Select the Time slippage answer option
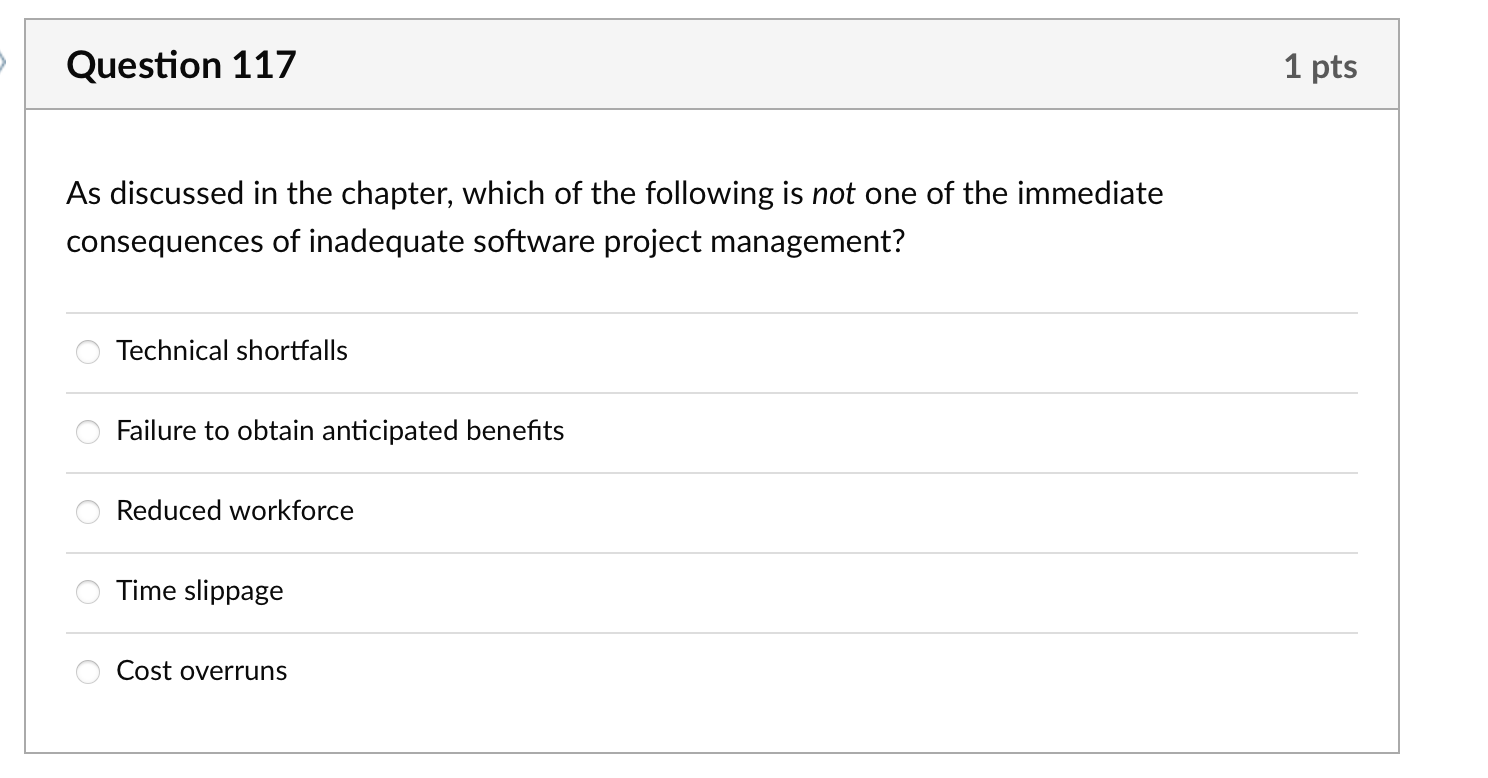Screen dimensions: 1488x778 tap(199, 591)
